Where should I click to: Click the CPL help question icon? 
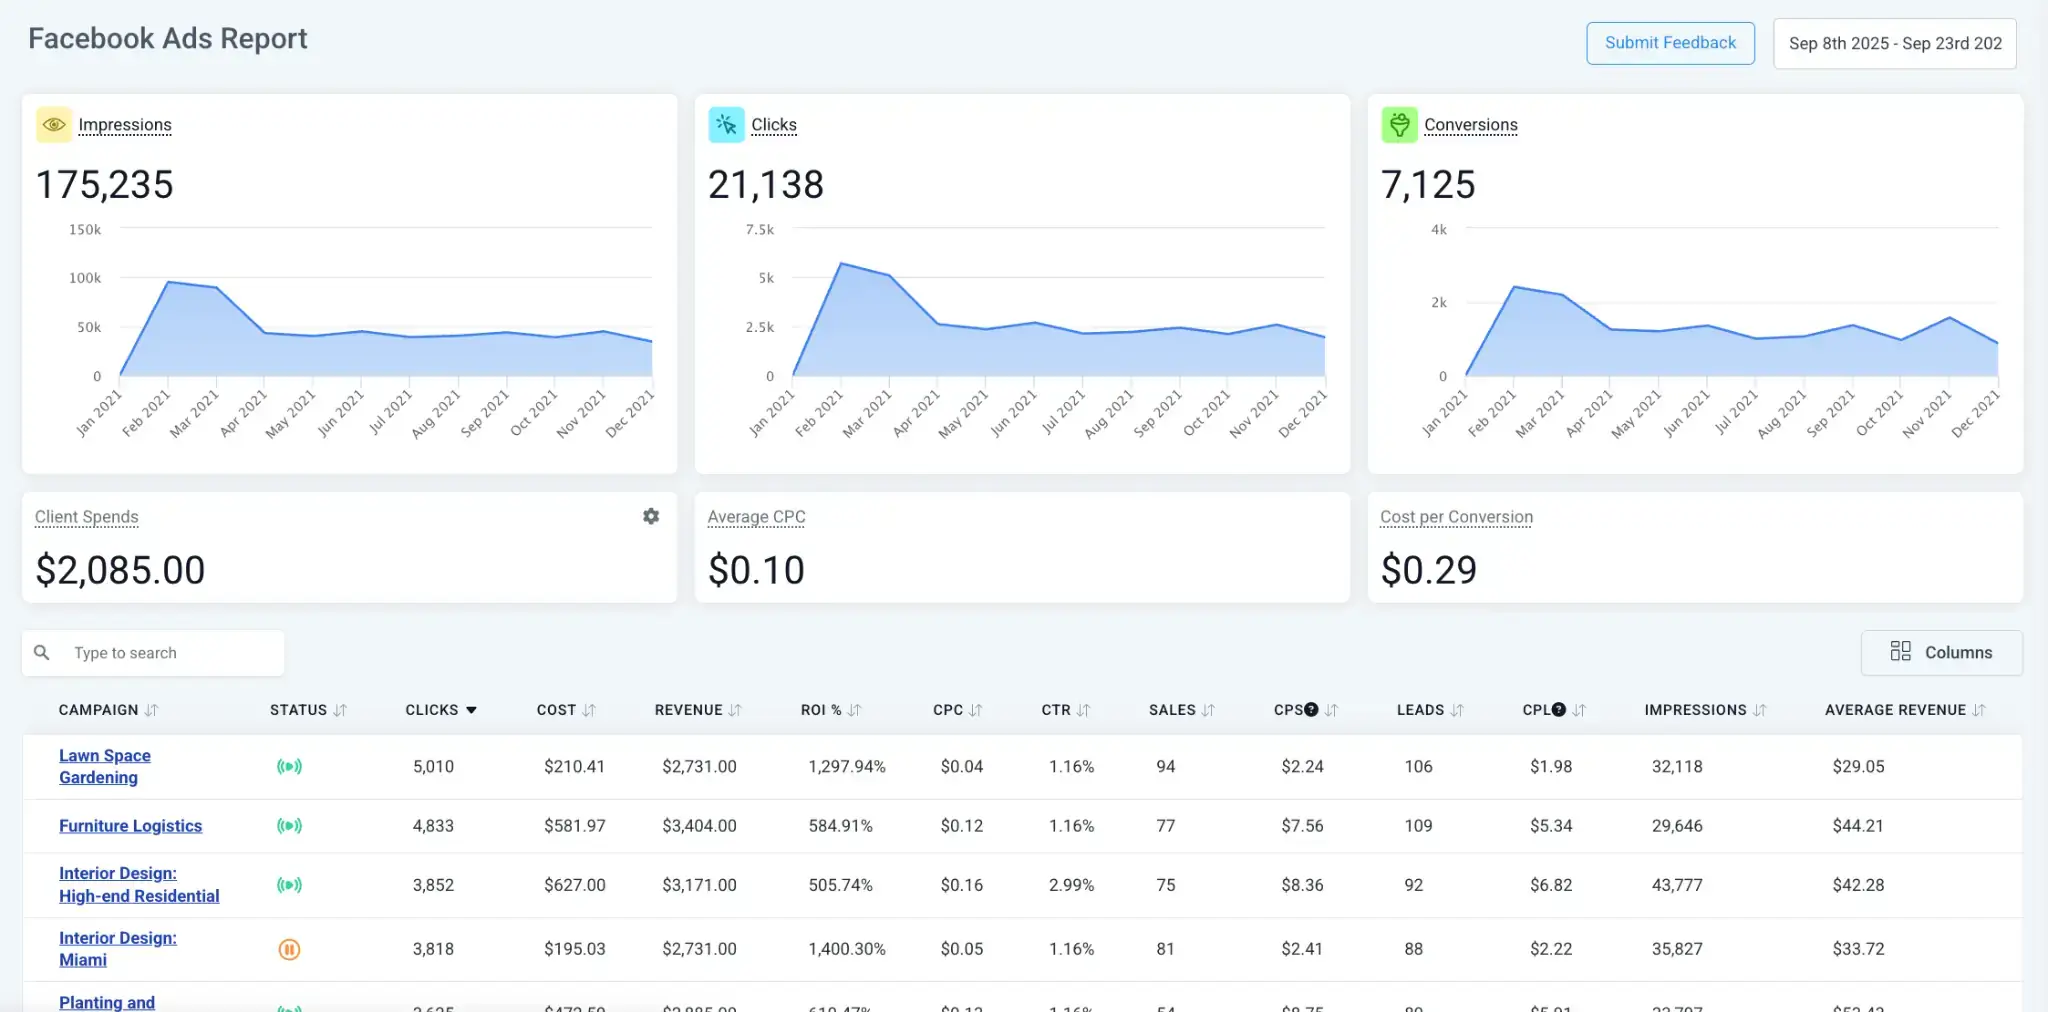(1558, 710)
